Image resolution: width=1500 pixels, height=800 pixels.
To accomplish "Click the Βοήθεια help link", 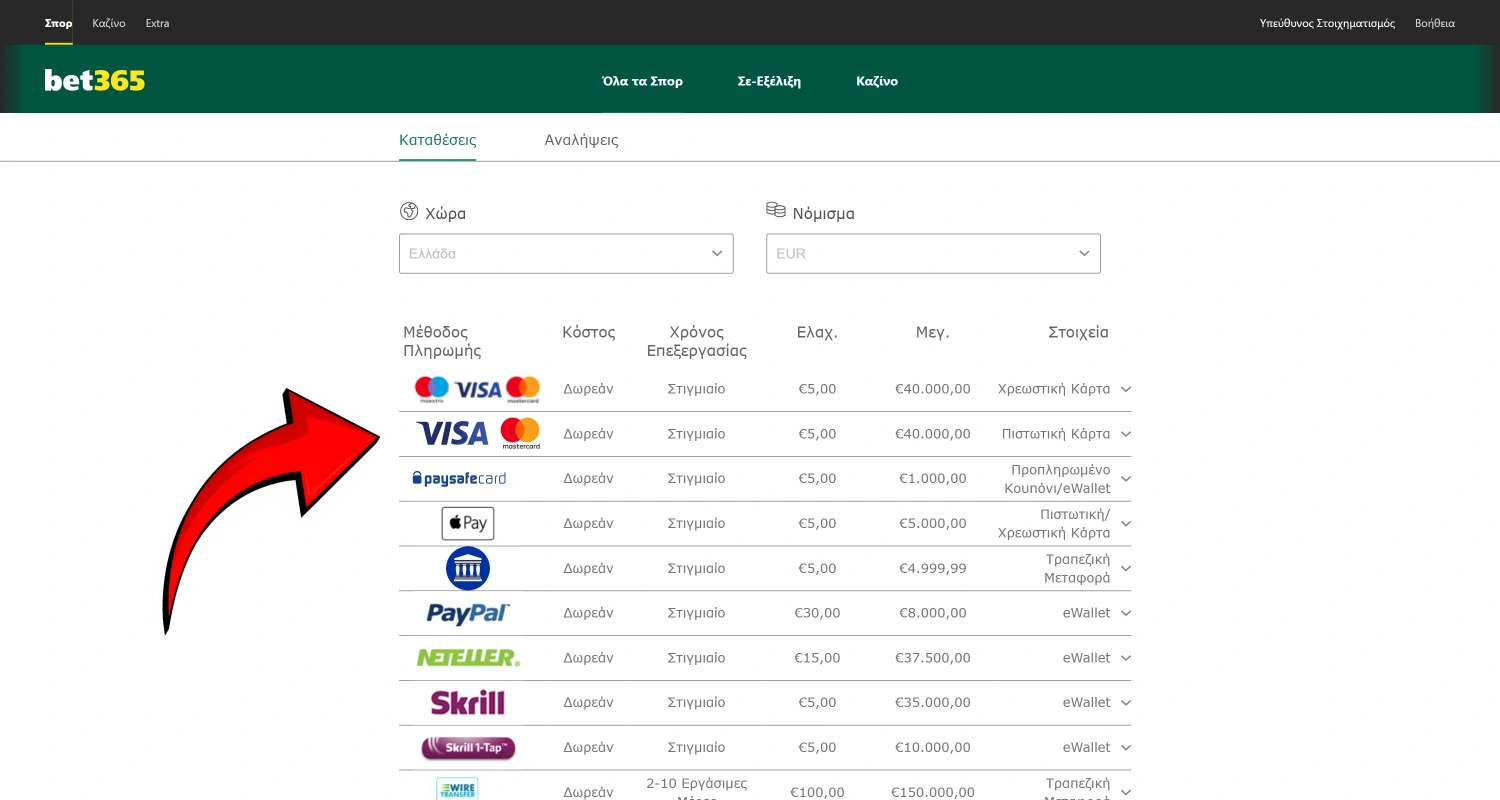I will (x=1434, y=23).
